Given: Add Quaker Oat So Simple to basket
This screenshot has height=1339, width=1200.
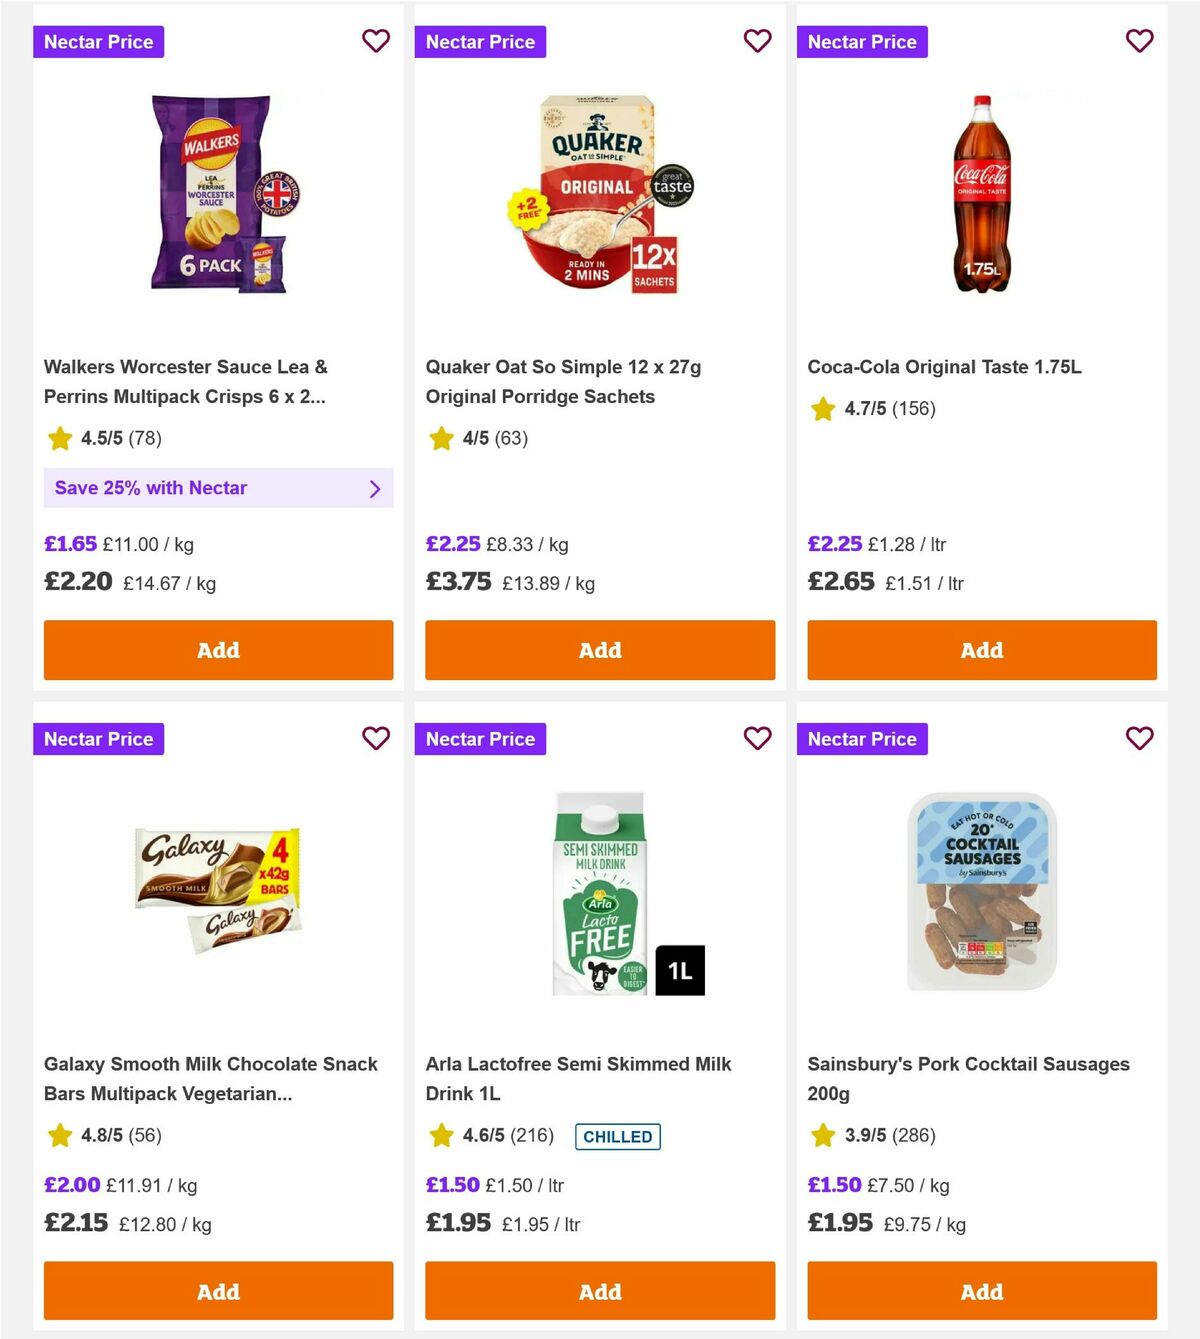Looking at the screenshot, I should coord(600,650).
